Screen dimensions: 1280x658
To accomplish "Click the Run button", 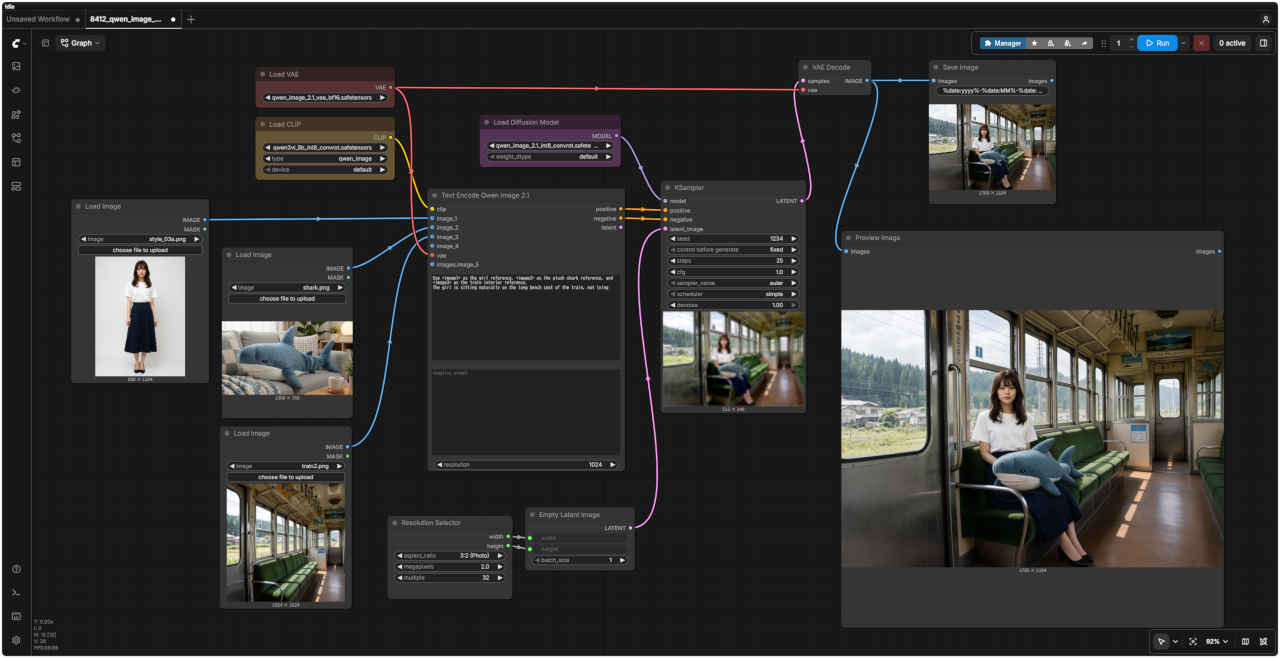I will [x=1157, y=43].
